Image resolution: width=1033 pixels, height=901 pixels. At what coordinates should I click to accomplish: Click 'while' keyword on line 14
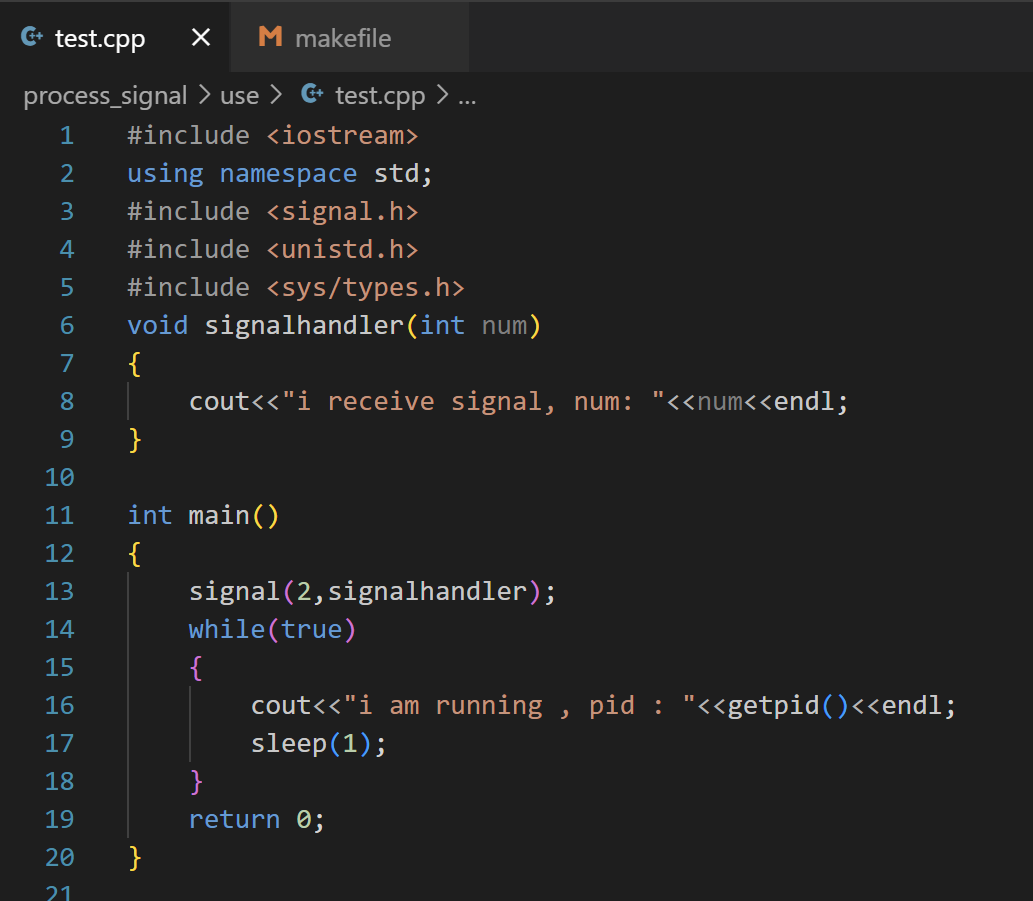point(227,630)
